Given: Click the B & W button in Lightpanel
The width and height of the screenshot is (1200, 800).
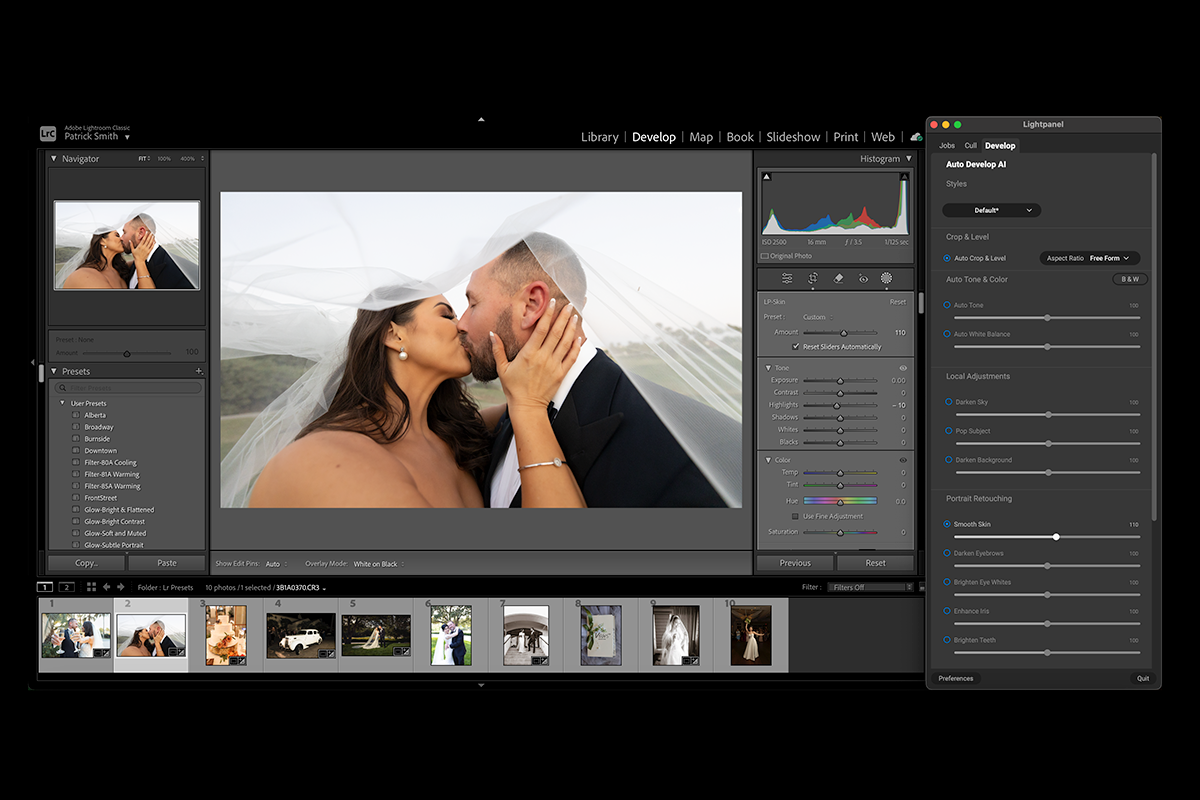Looking at the screenshot, I should coord(1130,279).
